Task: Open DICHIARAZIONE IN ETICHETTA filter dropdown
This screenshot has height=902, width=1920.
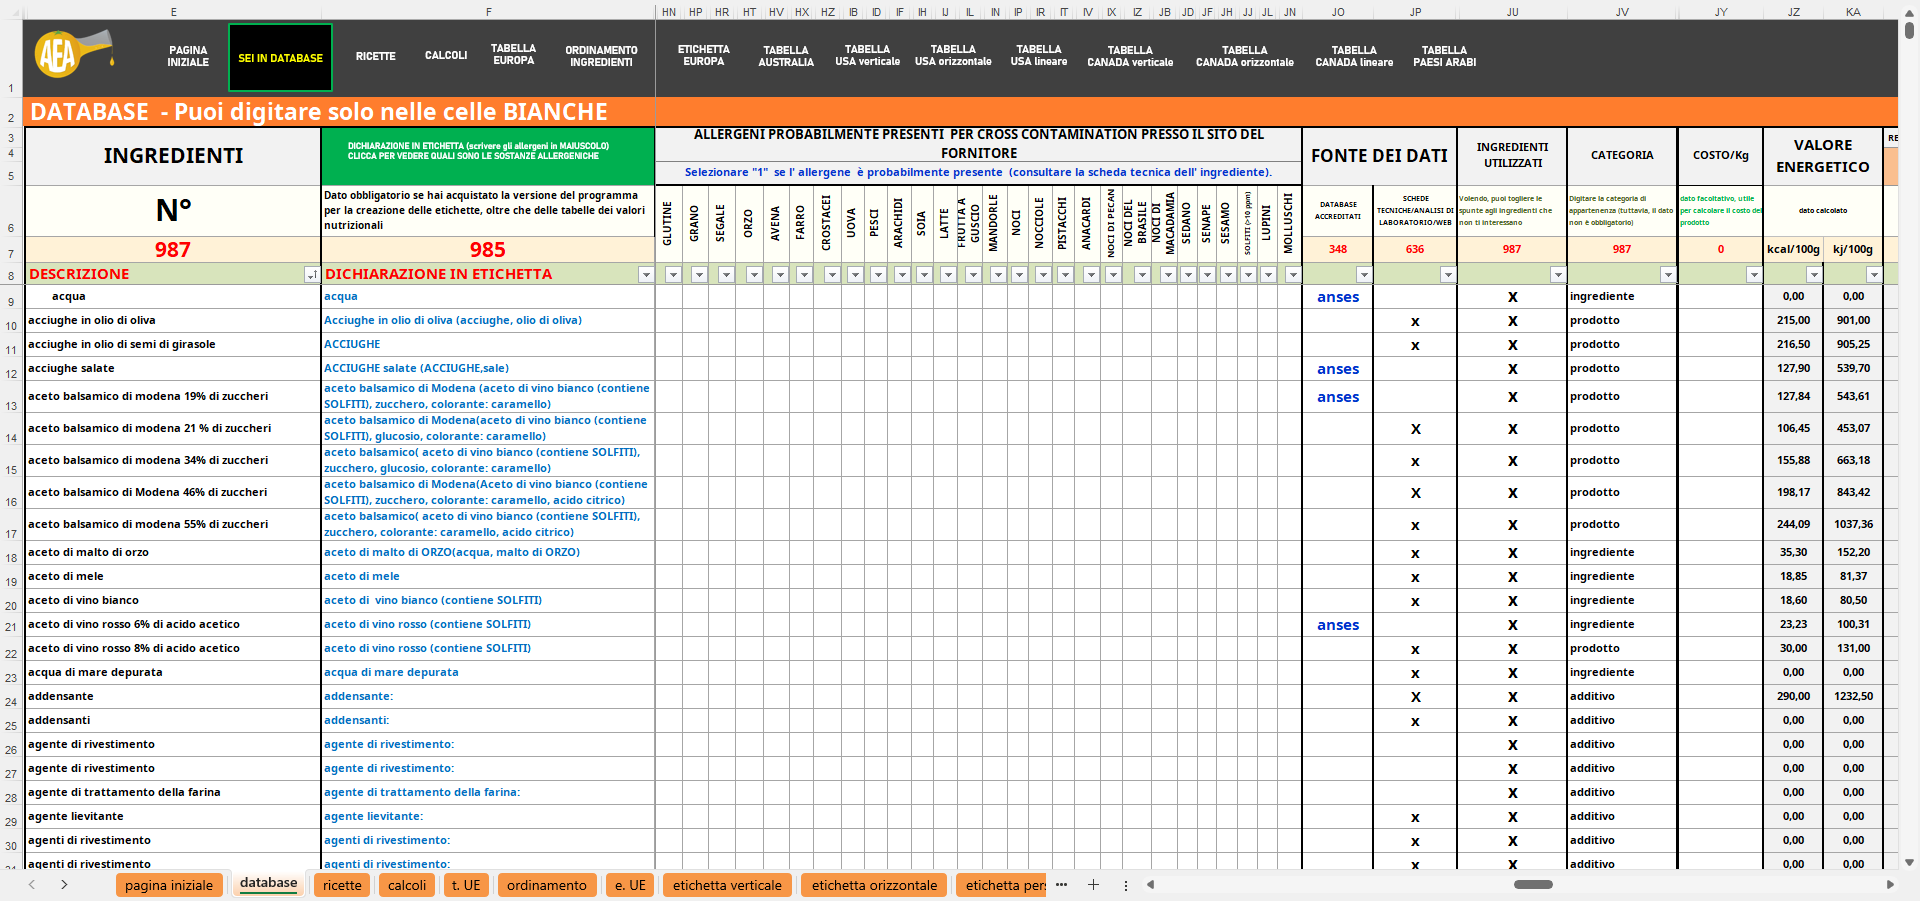Action: tap(646, 275)
